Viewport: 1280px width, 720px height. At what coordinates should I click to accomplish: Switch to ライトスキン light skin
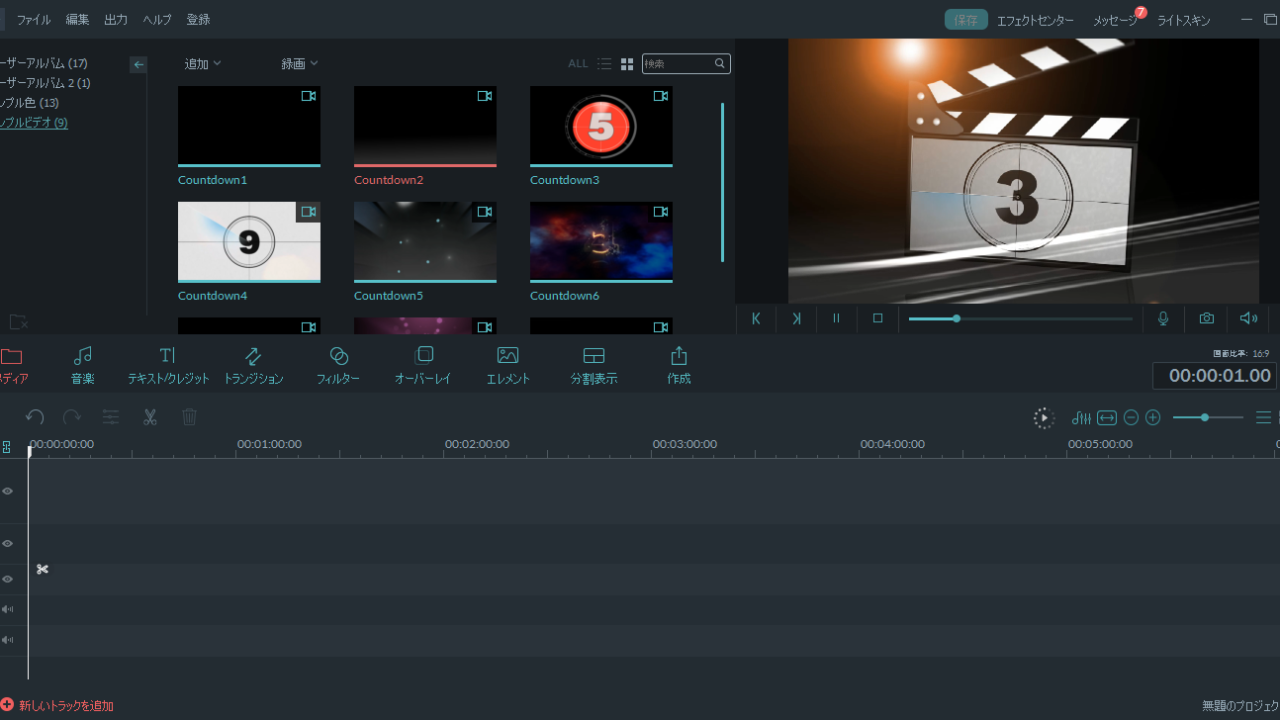click(1184, 21)
